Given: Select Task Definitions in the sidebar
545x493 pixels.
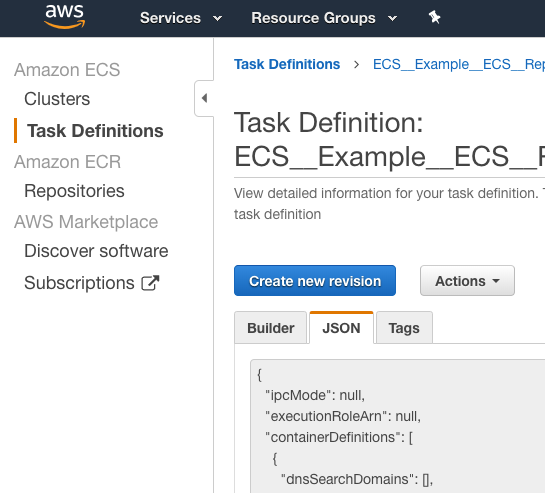Looking at the screenshot, I should 95,131.
